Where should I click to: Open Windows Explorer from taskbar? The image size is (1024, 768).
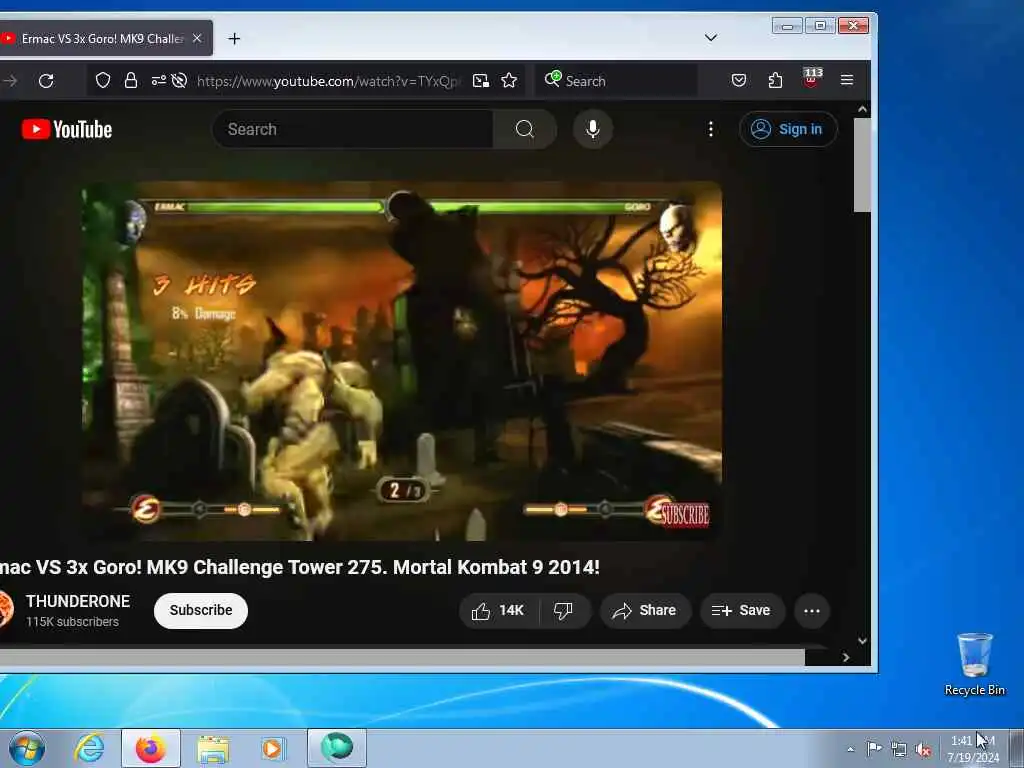[x=213, y=748]
